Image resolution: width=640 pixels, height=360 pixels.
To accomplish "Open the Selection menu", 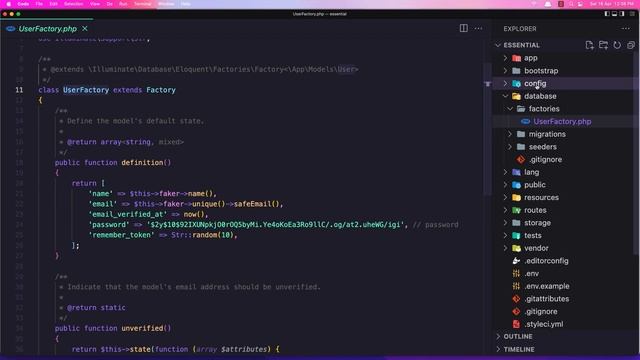I will (73, 4).
